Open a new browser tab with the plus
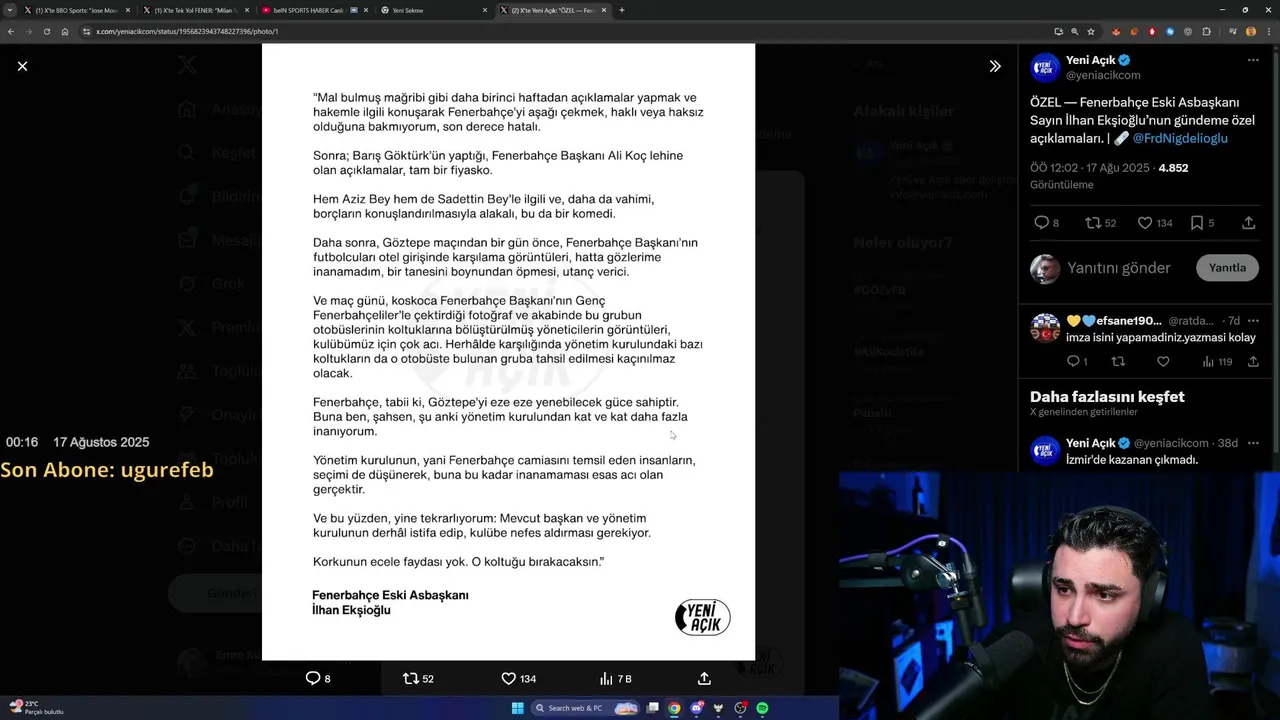Screen dimensions: 1280x720 click(621, 10)
